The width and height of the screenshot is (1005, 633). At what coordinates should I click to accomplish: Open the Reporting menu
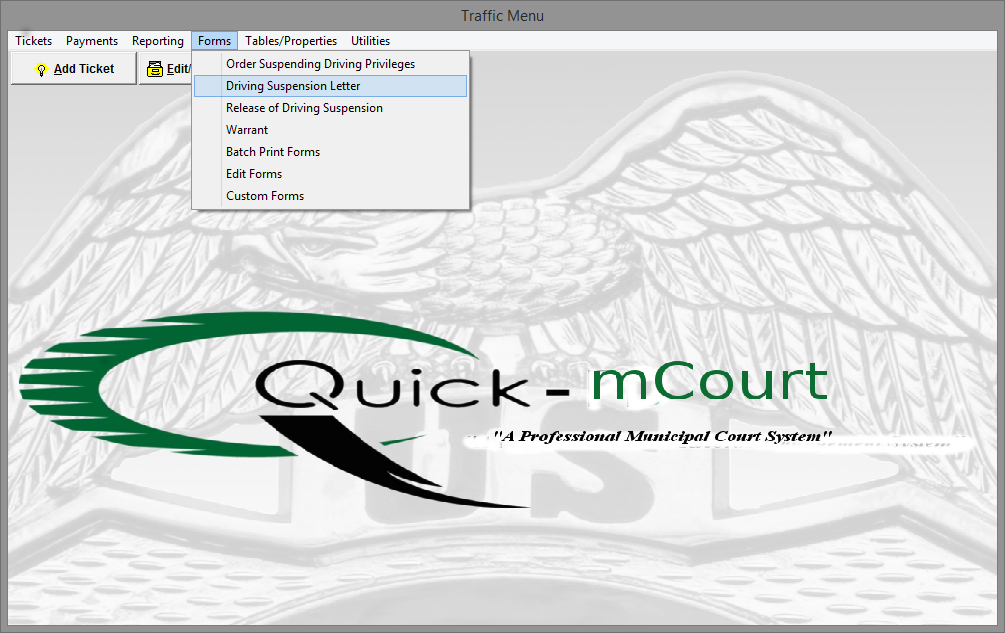pos(158,41)
